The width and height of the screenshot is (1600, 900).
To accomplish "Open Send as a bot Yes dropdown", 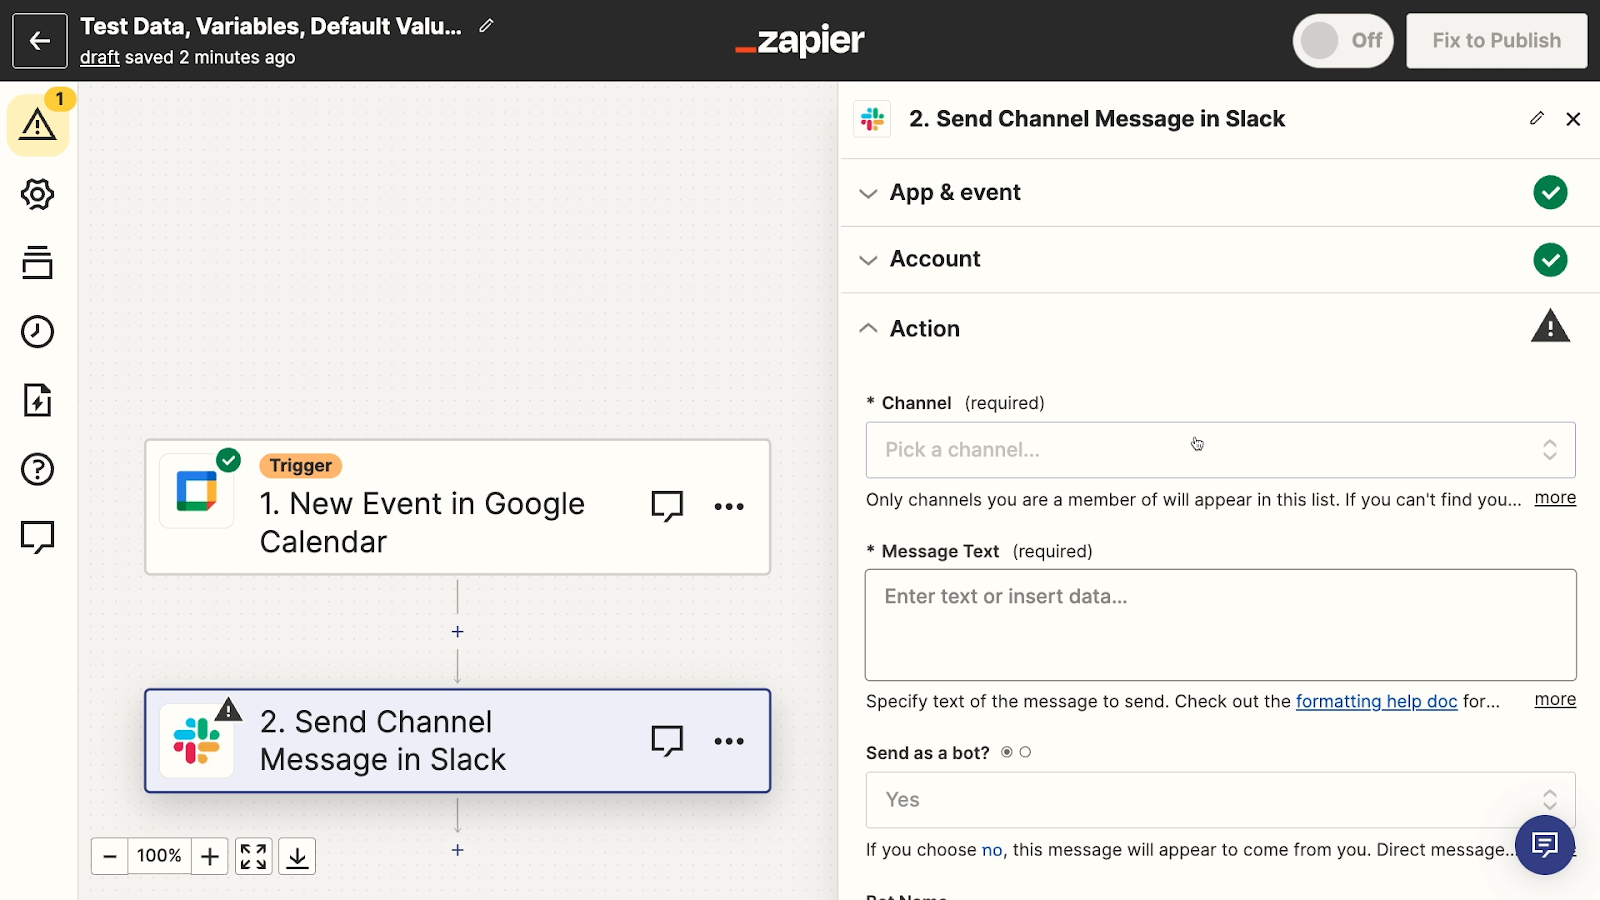I will point(1220,800).
